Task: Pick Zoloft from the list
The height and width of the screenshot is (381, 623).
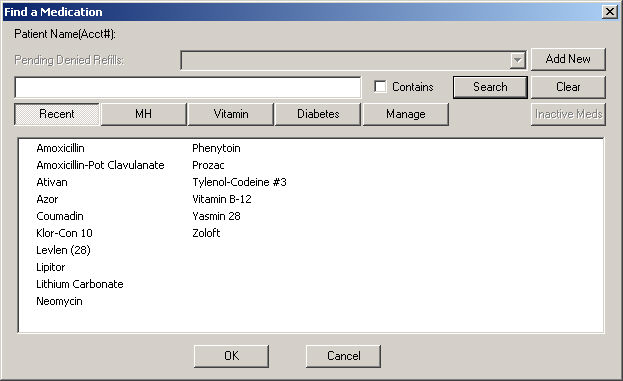Action: coord(206,233)
